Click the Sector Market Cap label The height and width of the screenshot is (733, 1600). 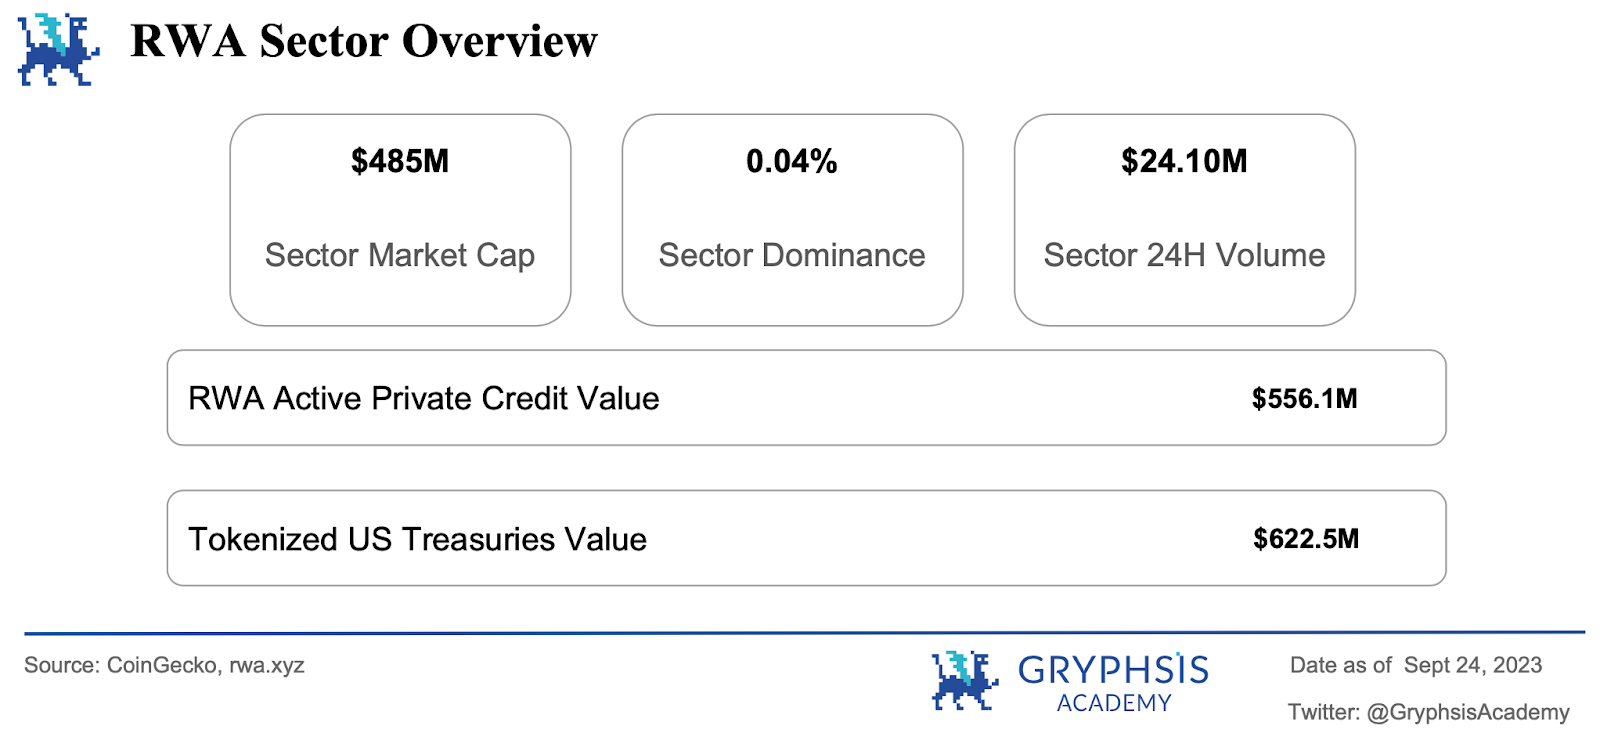[400, 255]
